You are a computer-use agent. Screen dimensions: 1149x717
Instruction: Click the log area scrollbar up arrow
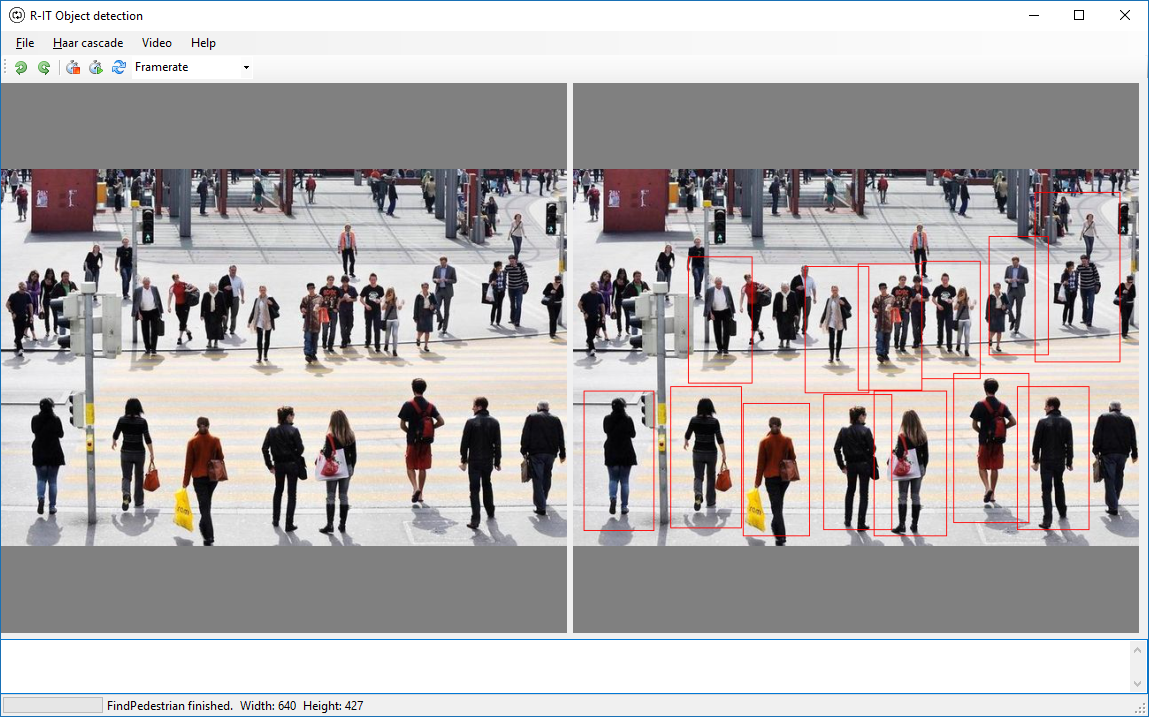[1137, 650]
